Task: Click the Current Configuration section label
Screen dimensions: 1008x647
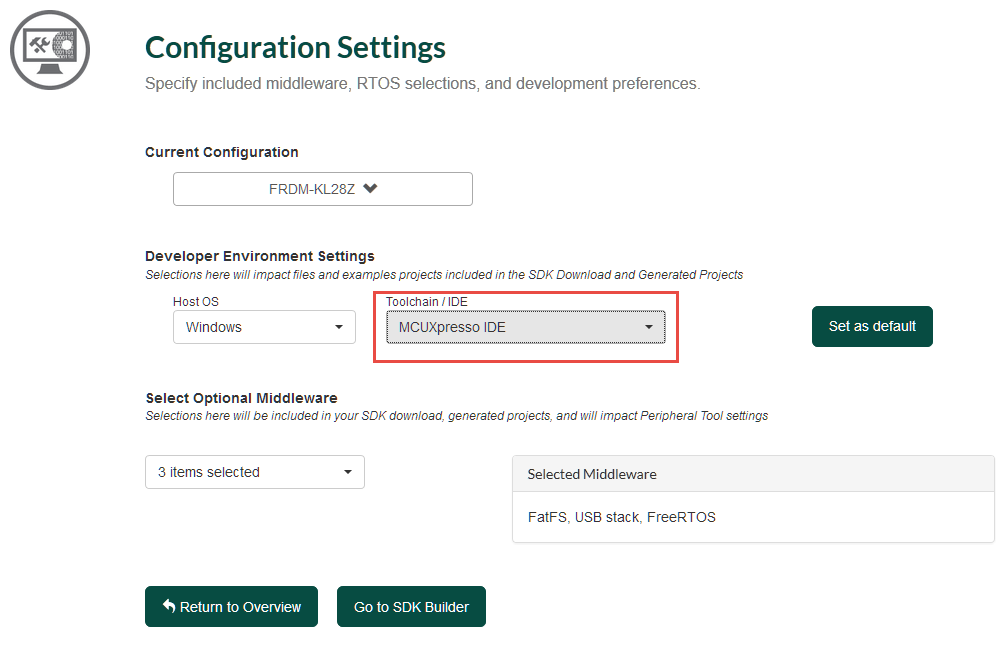Action: click(221, 151)
